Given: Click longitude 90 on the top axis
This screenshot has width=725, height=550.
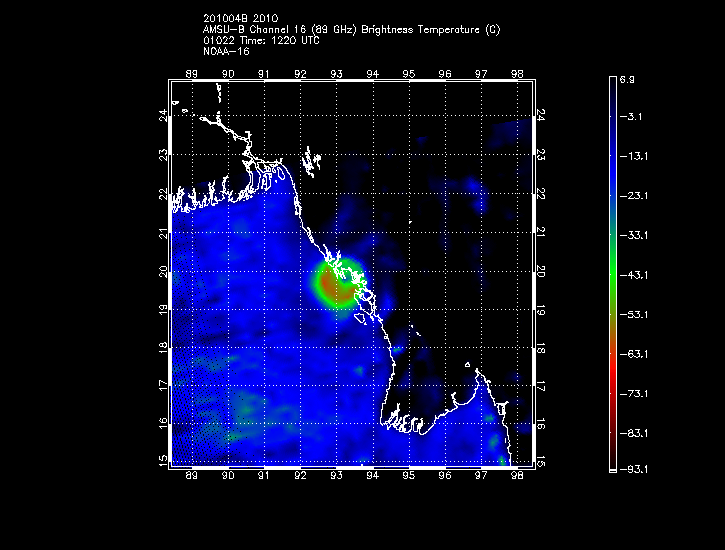Looking at the screenshot, I should click(x=228, y=74).
